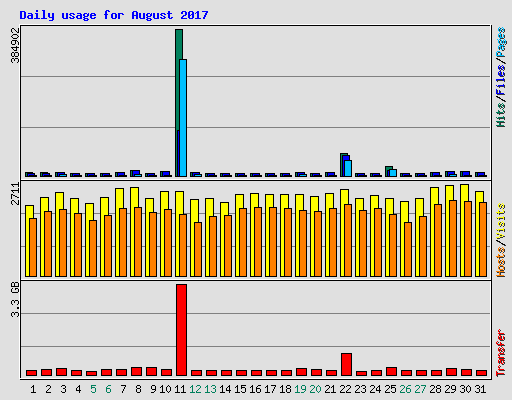Click the day label 16 on the x-axis
The height and width of the screenshot is (400, 512).
[255, 389]
